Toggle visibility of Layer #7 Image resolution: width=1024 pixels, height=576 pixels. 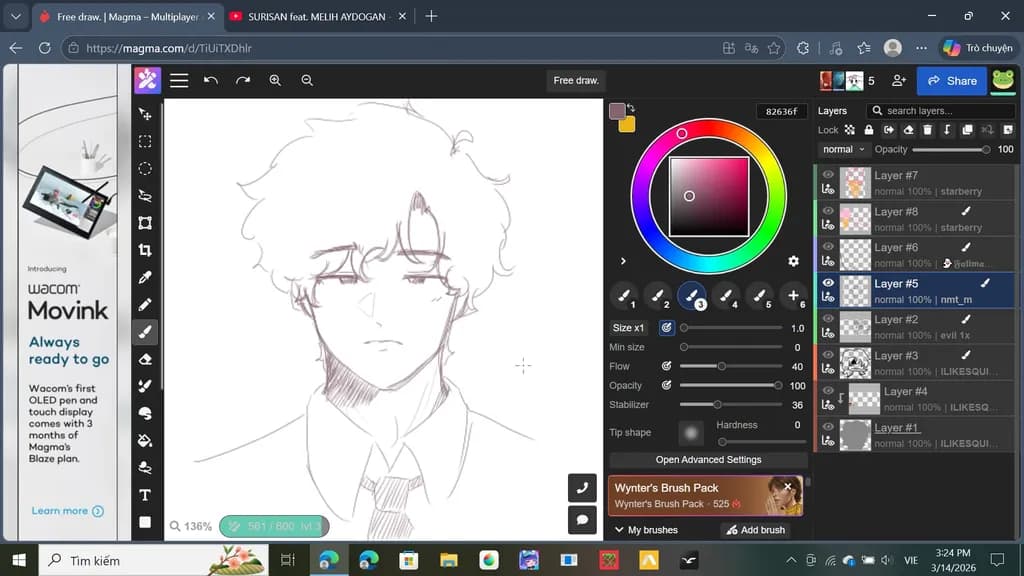pos(828,174)
